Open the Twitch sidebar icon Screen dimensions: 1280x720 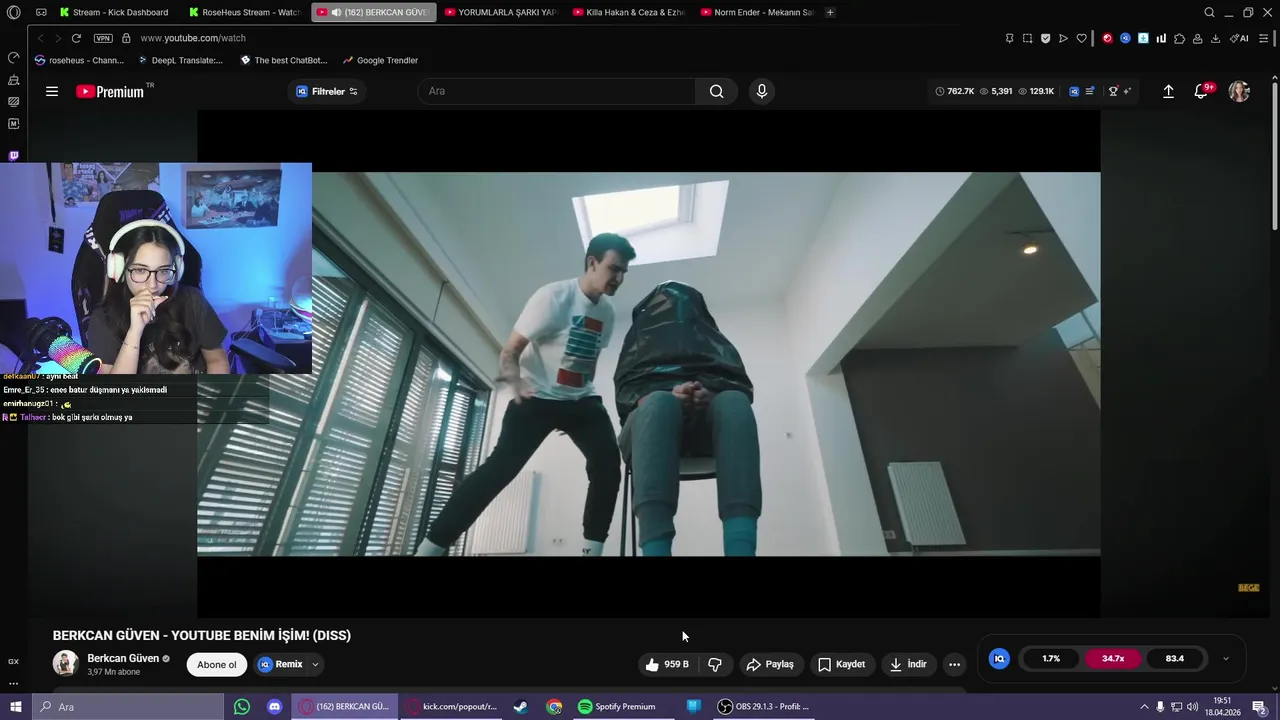click(13, 156)
